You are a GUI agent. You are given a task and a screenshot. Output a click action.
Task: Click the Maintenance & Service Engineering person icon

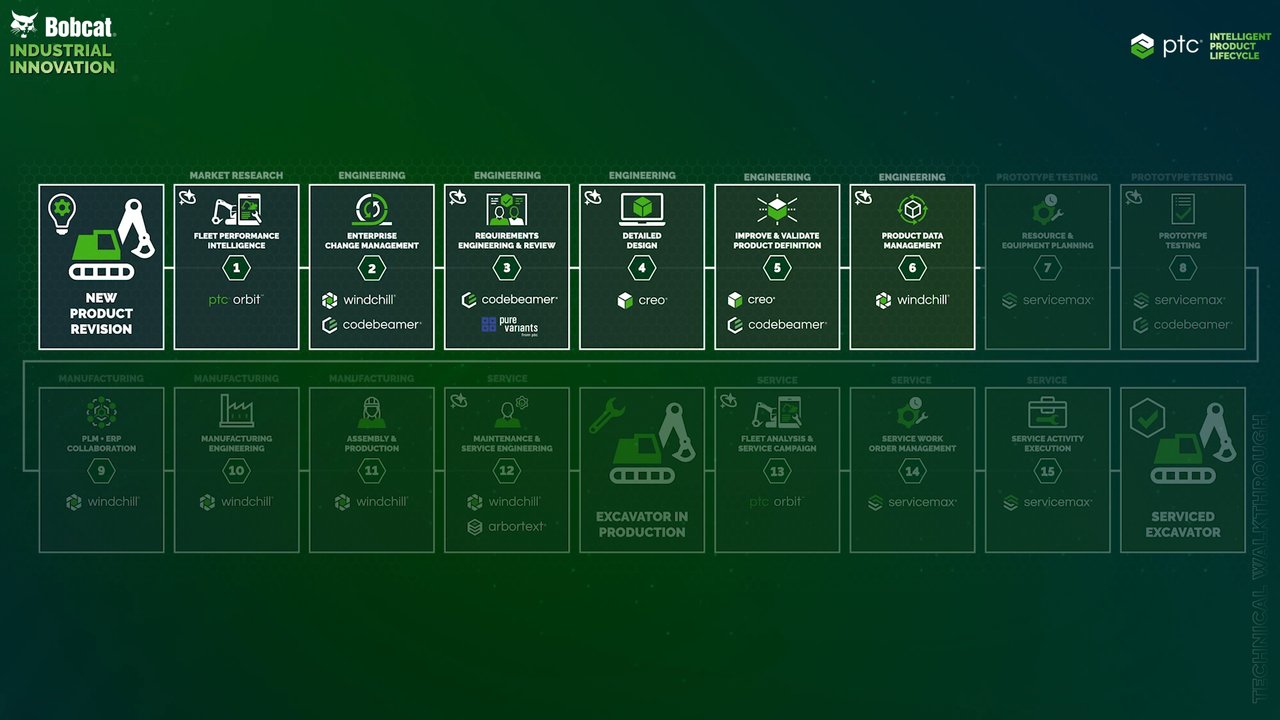(509, 412)
